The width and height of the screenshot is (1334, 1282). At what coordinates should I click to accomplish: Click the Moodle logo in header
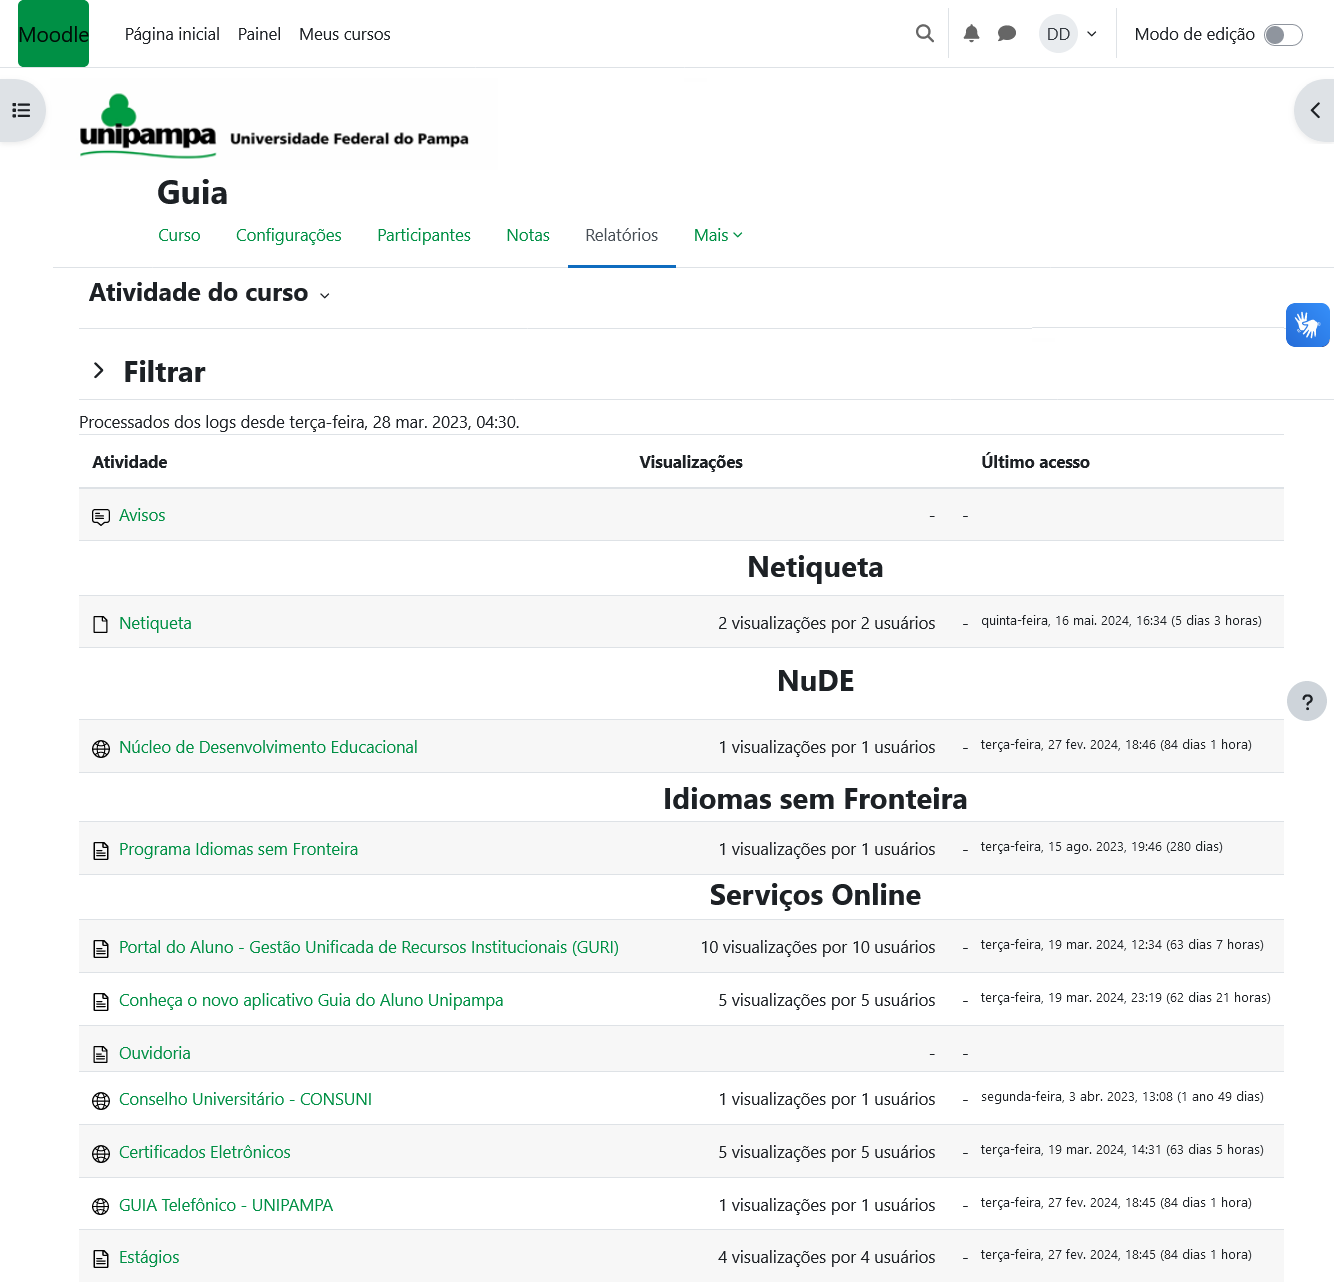click(53, 34)
